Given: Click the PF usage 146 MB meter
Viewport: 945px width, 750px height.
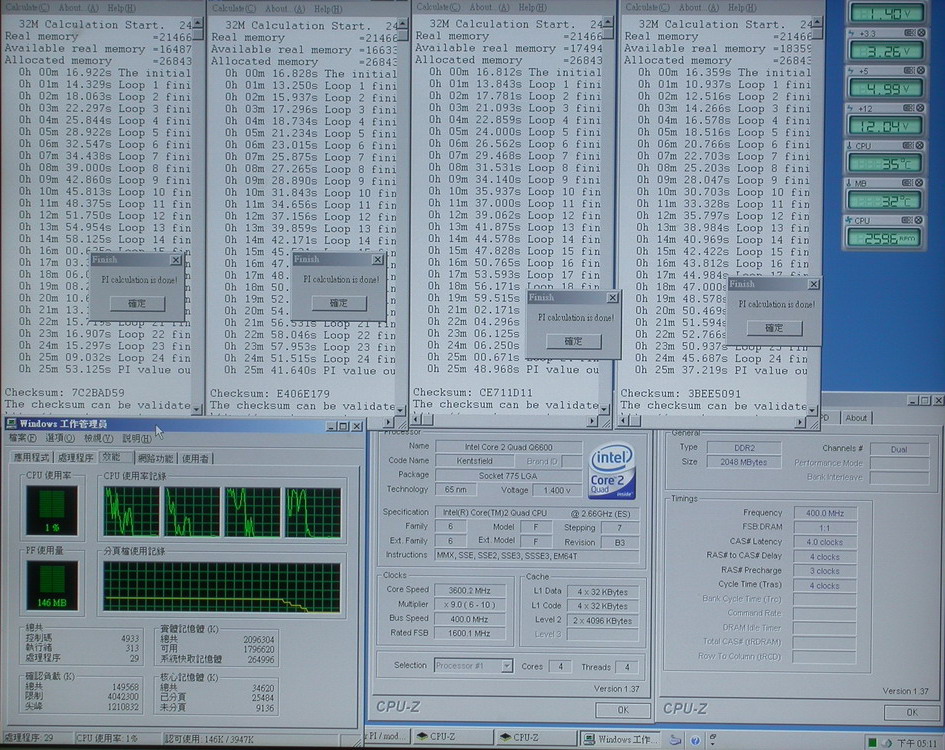Looking at the screenshot, I should (52, 585).
